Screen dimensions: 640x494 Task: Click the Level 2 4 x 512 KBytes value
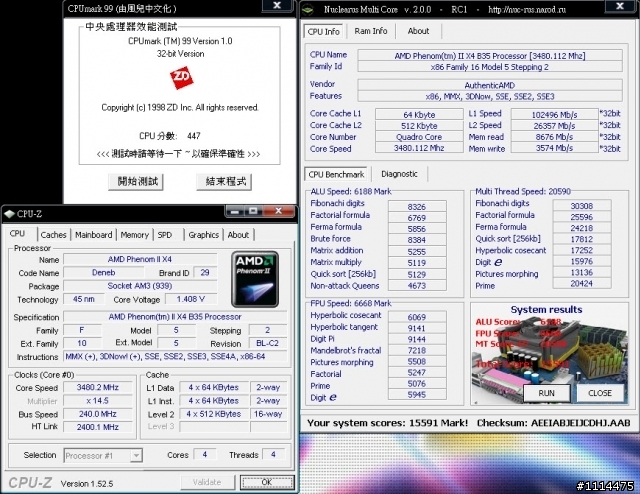pyautogui.click(x=213, y=414)
